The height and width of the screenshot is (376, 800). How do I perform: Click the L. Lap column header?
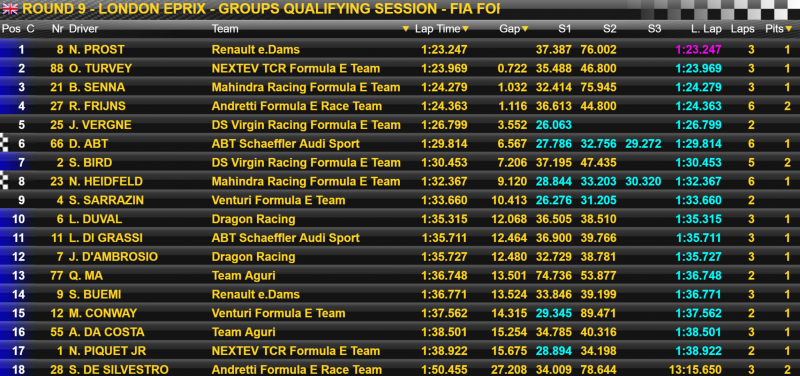[x=707, y=29]
